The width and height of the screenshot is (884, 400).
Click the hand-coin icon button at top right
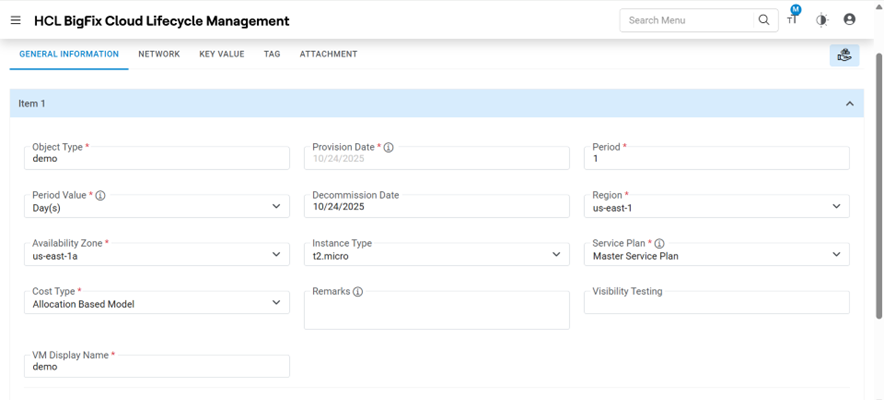tap(844, 55)
